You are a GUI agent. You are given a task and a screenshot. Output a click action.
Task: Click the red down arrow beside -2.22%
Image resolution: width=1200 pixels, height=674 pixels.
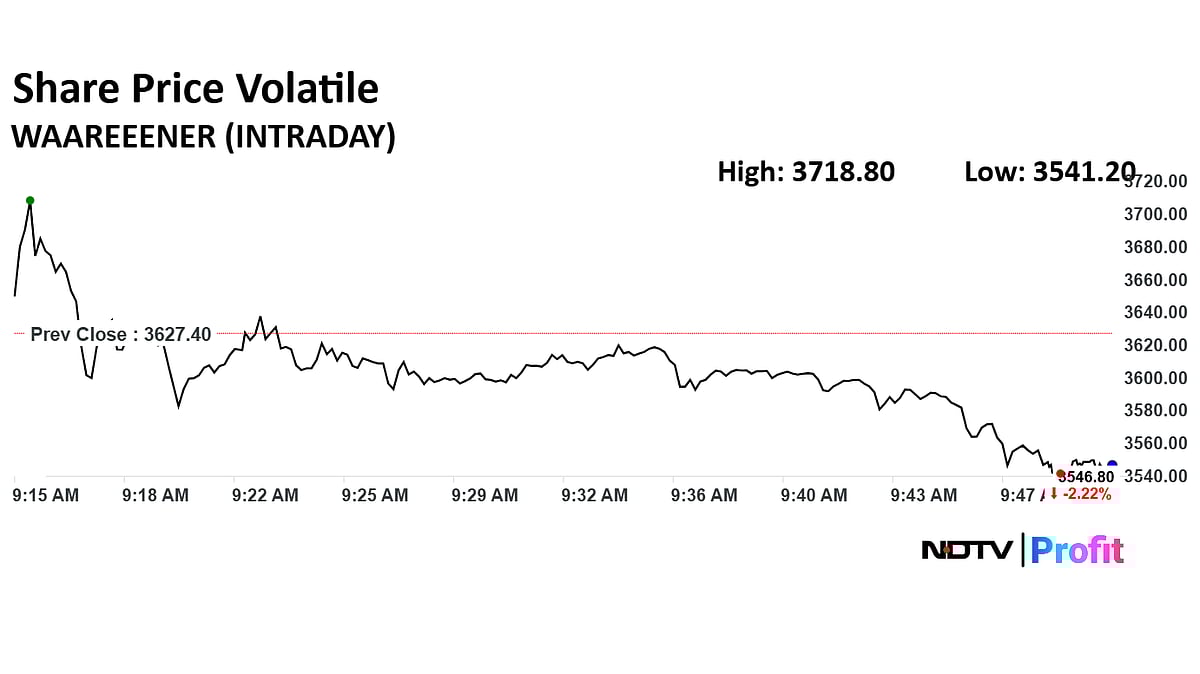[1054, 493]
